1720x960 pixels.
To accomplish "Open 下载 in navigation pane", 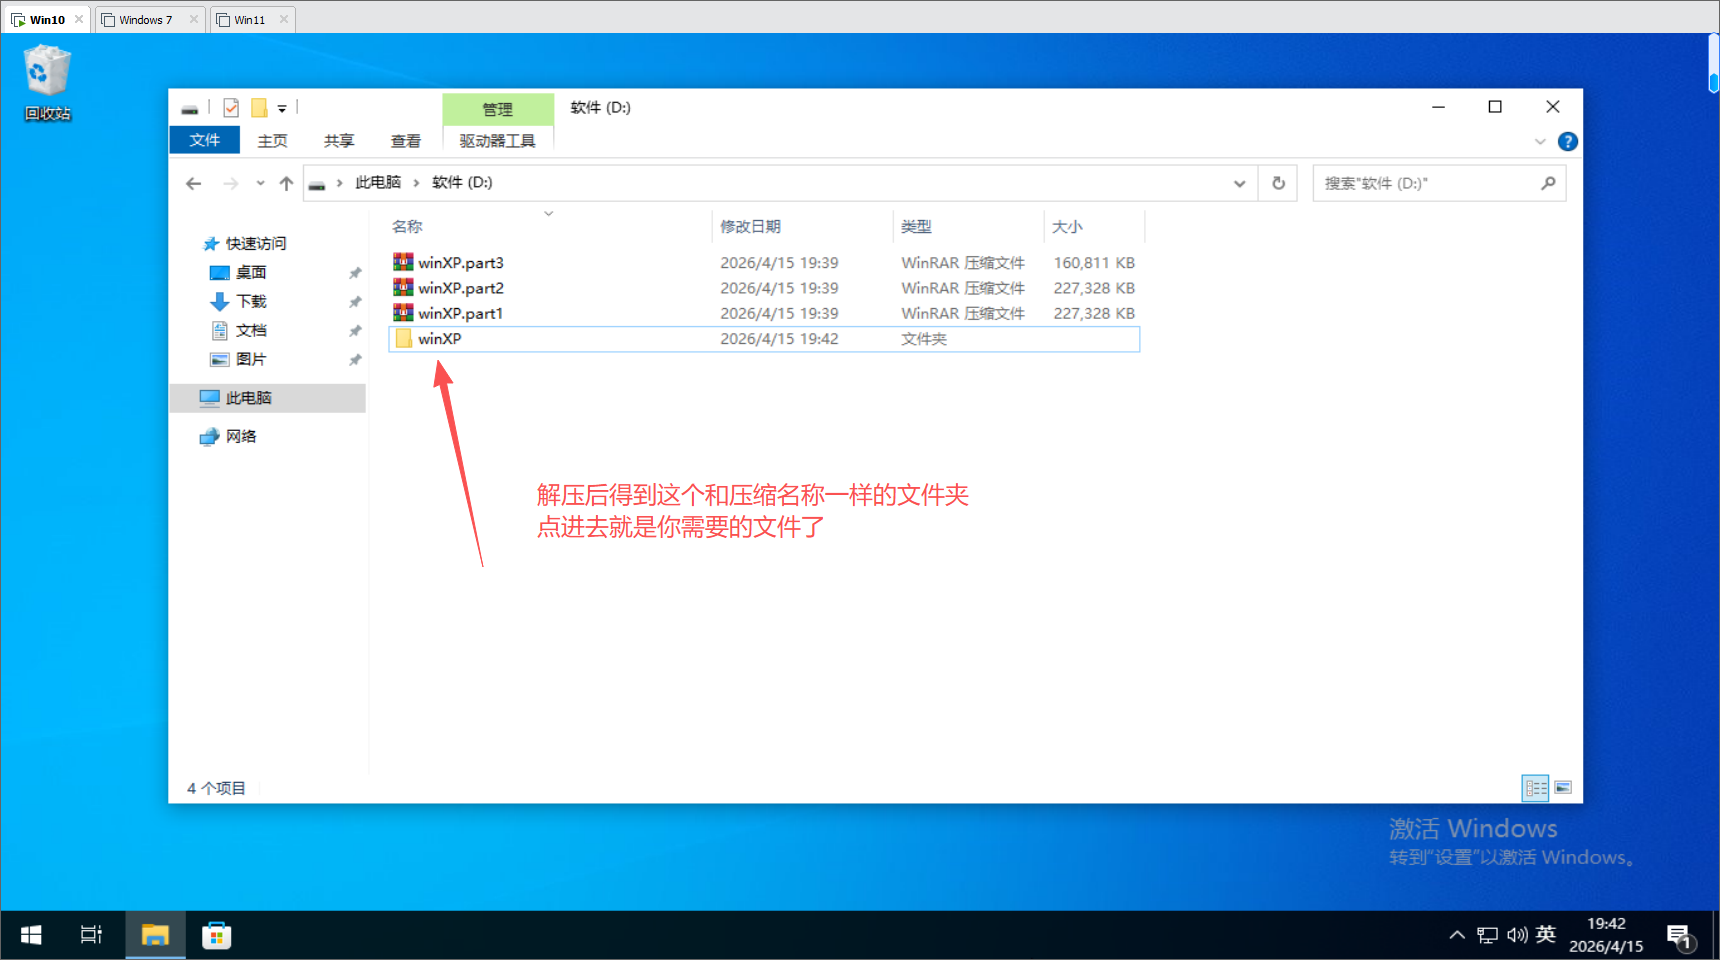I will coord(251,301).
